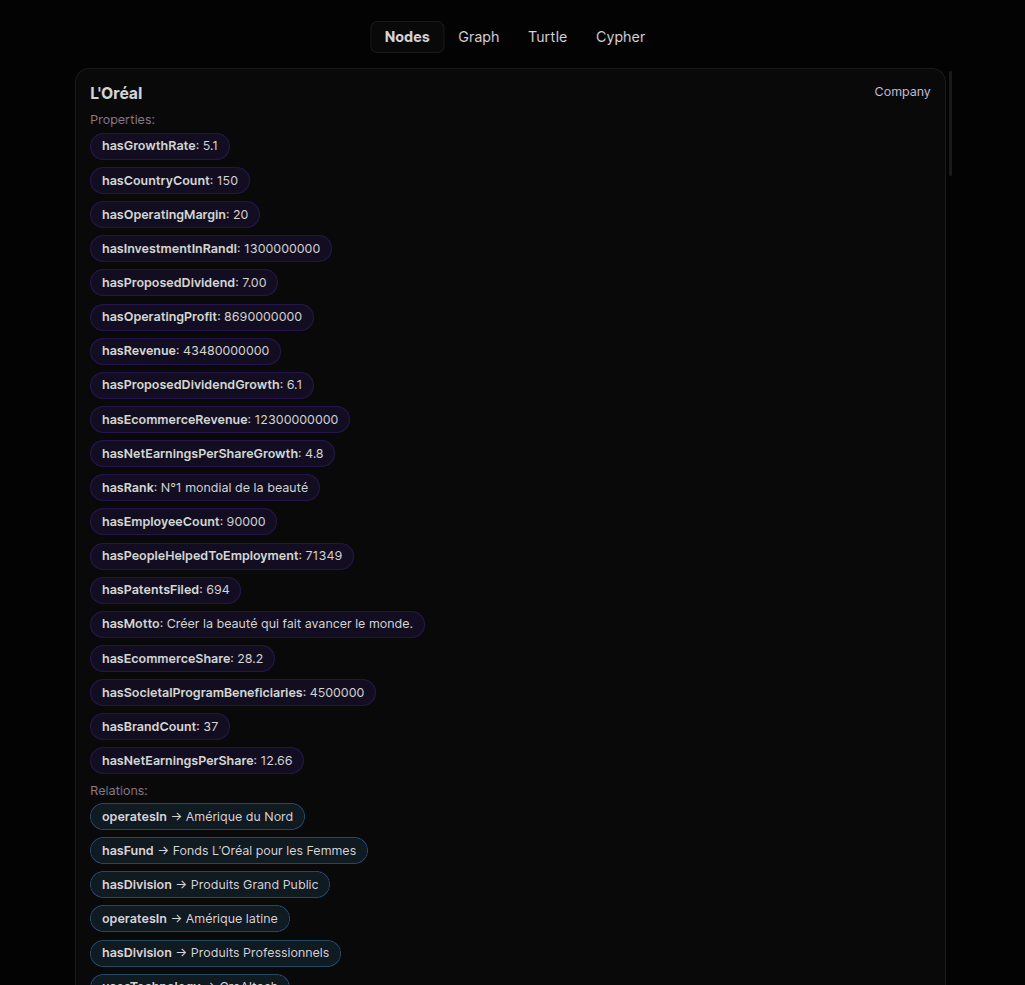
Task: Select the hasDivision Produits Grand Public relation
Action: pyautogui.click(x=209, y=884)
